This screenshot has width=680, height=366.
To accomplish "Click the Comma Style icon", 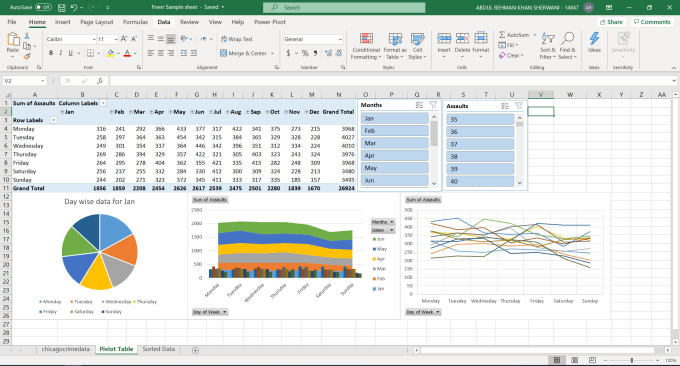I will pos(315,53).
